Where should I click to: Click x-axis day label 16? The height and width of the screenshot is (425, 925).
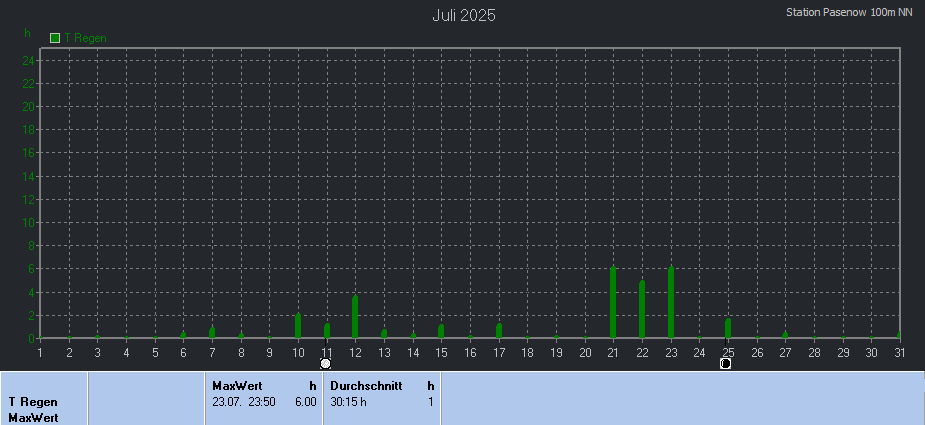coord(470,353)
